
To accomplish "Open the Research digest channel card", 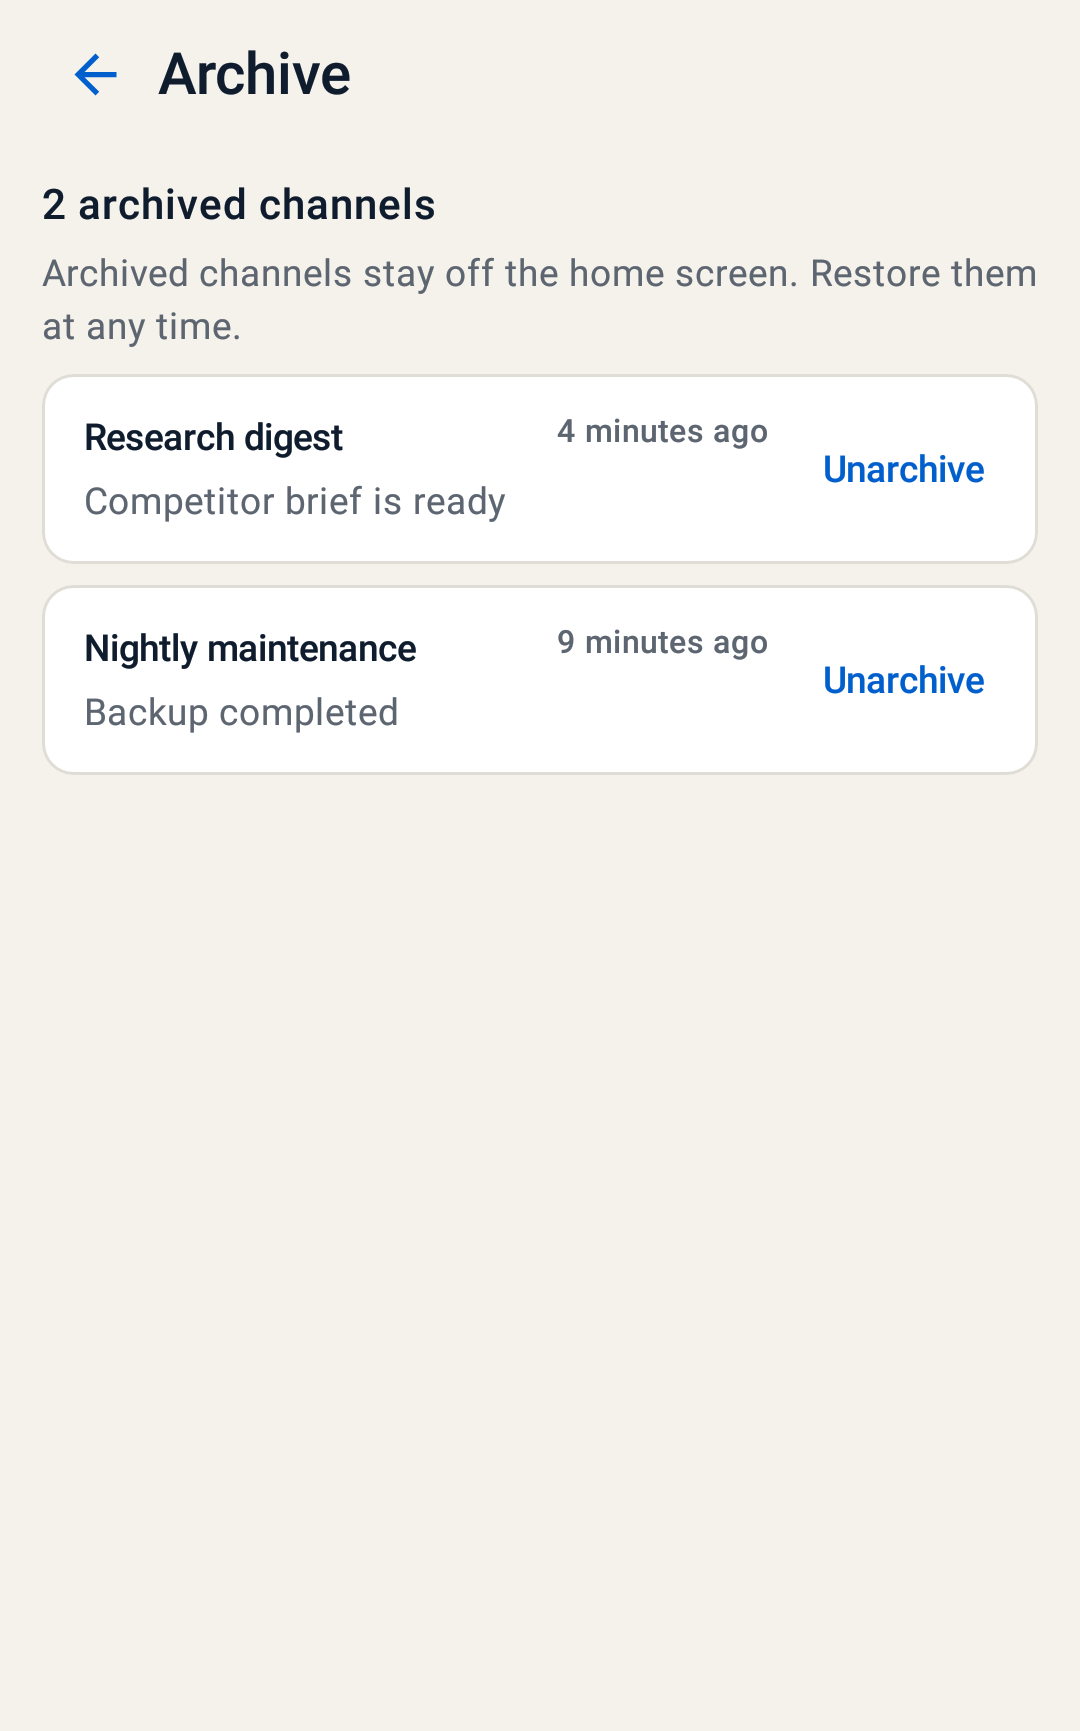I will (x=540, y=469).
